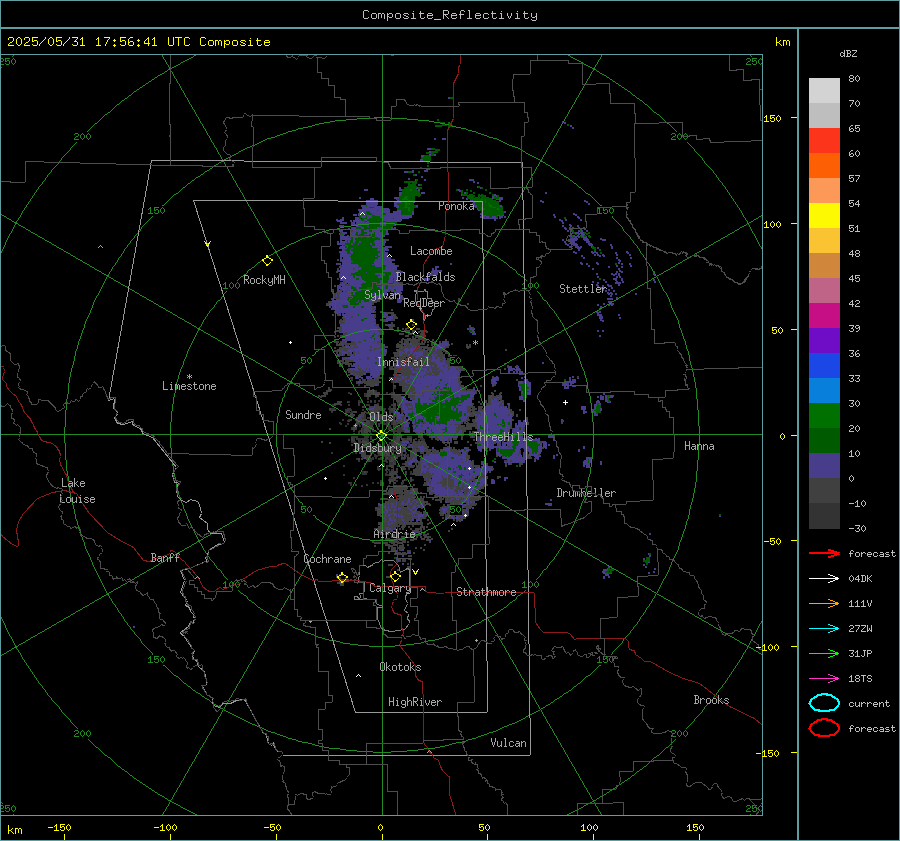
Task: Click the Limestone label
Action: click(189, 386)
